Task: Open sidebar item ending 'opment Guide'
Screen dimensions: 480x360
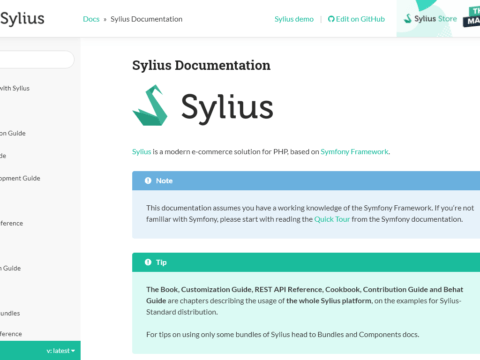Action: click(x=20, y=178)
